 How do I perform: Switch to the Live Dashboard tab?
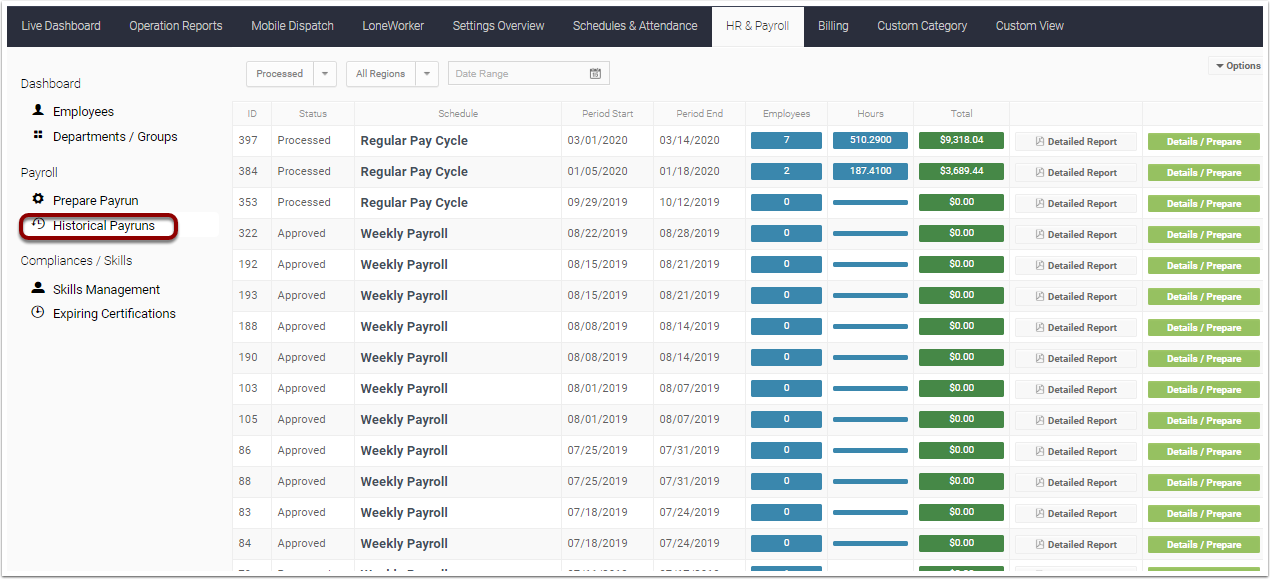pos(61,26)
